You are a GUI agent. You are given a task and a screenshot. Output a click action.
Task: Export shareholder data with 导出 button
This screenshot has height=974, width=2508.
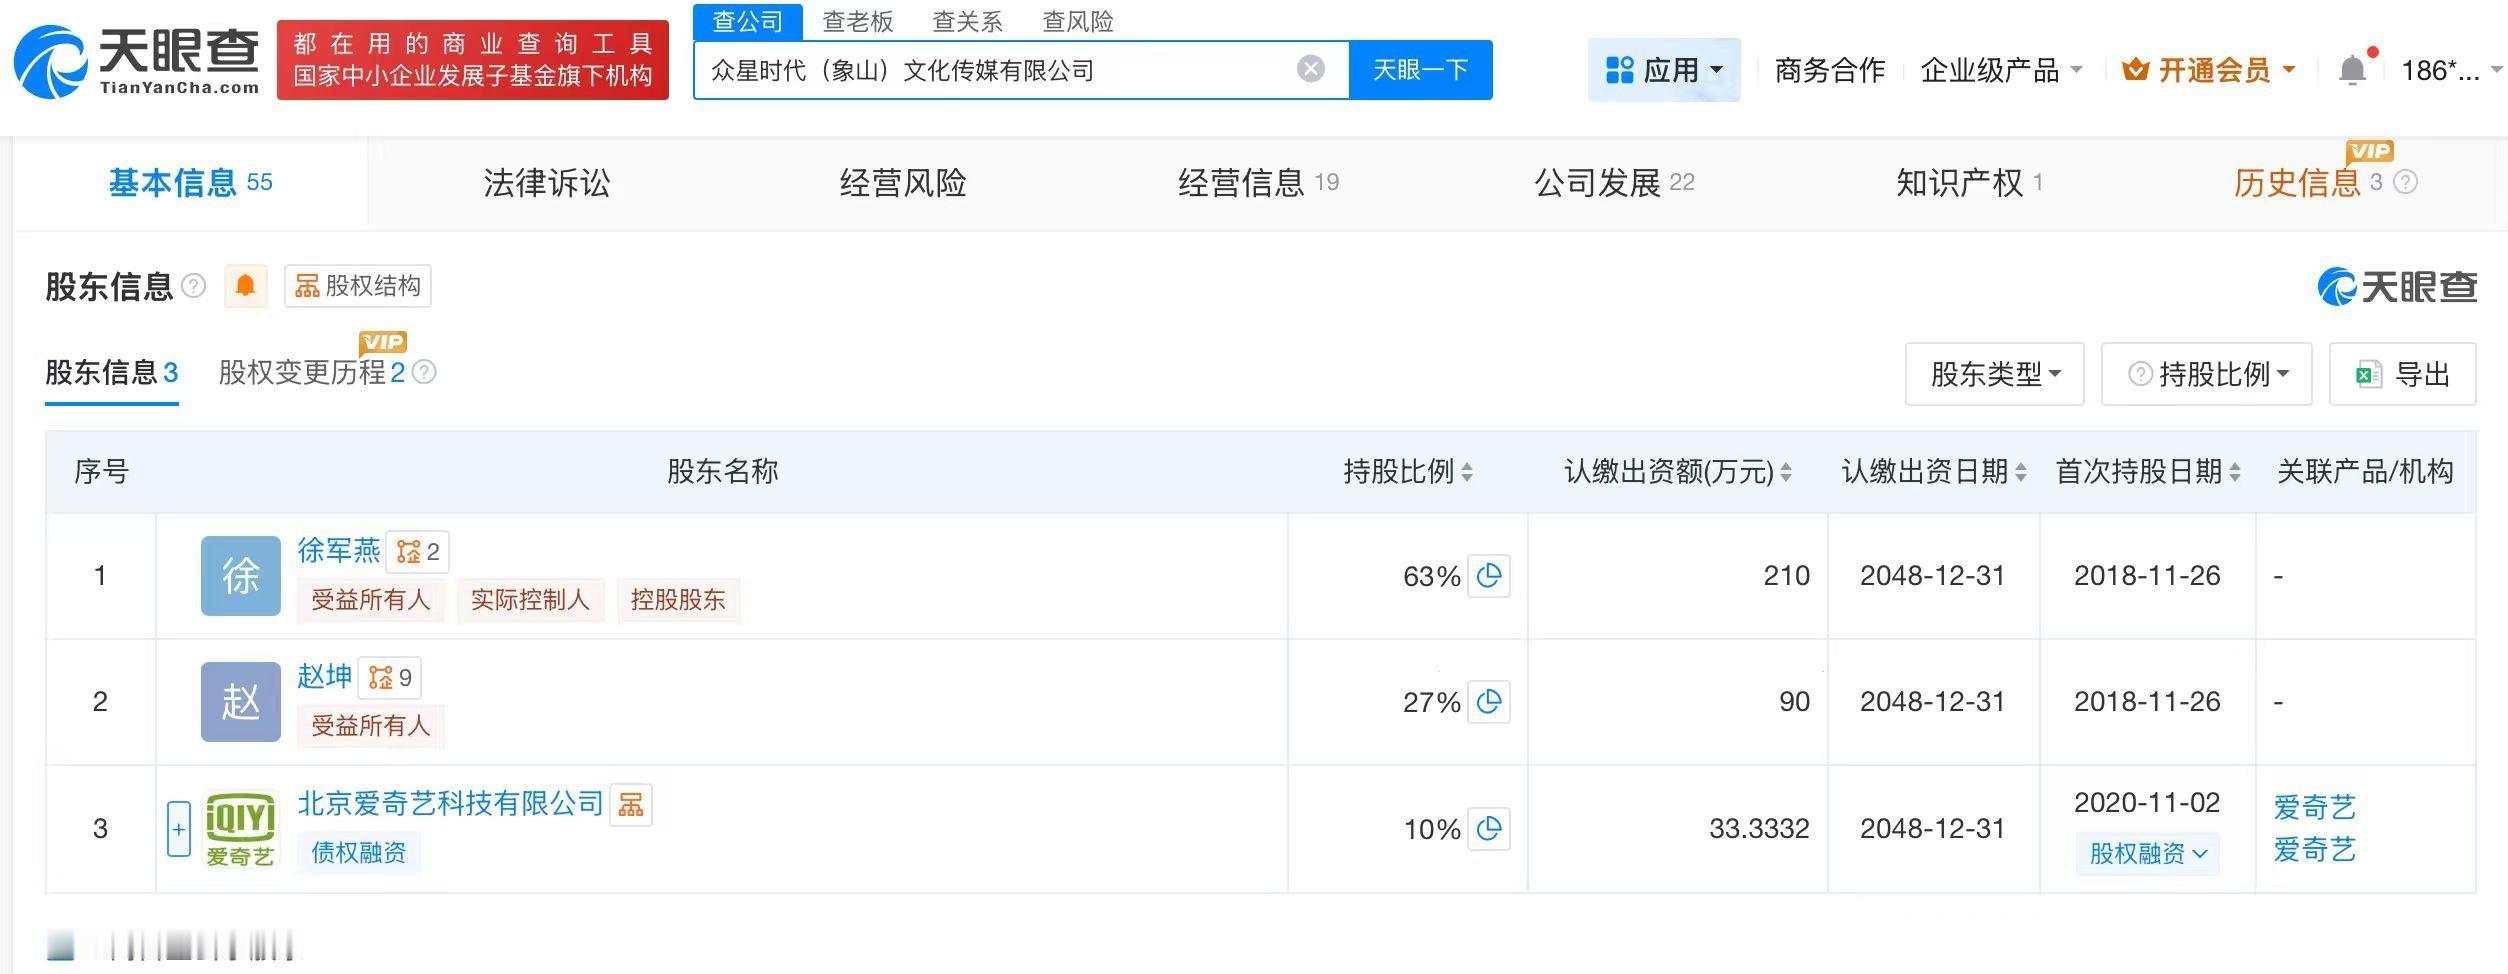[2402, 374]
